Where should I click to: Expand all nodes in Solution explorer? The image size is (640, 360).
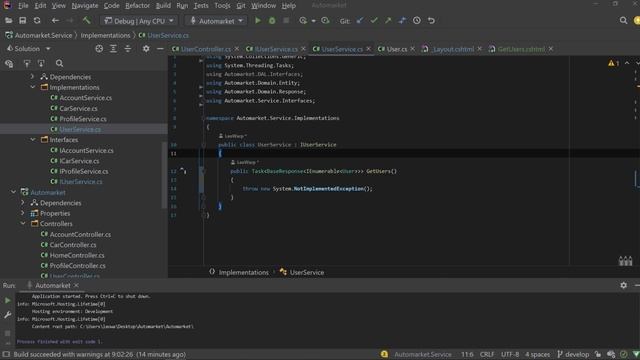pos(113,49)
